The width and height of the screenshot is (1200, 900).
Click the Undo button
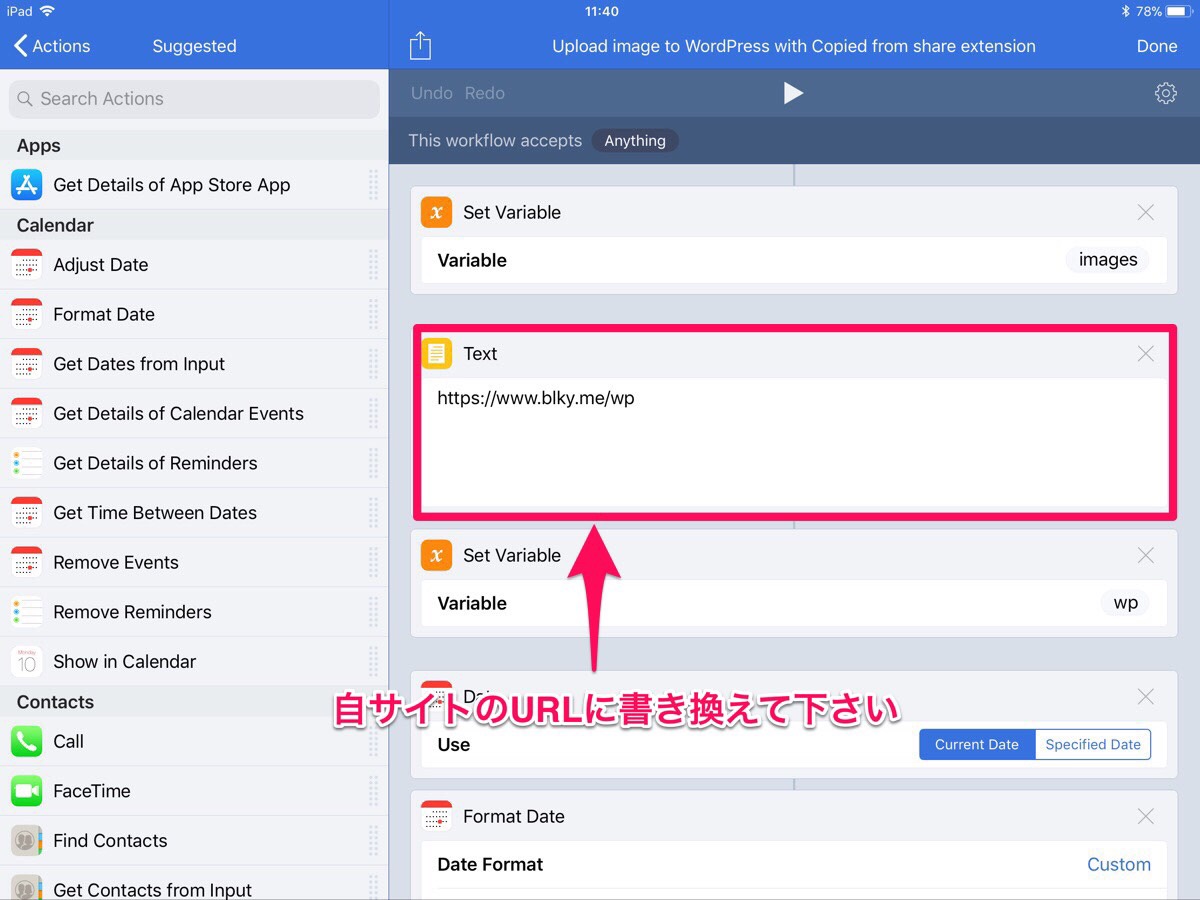[x=432, y=93]
